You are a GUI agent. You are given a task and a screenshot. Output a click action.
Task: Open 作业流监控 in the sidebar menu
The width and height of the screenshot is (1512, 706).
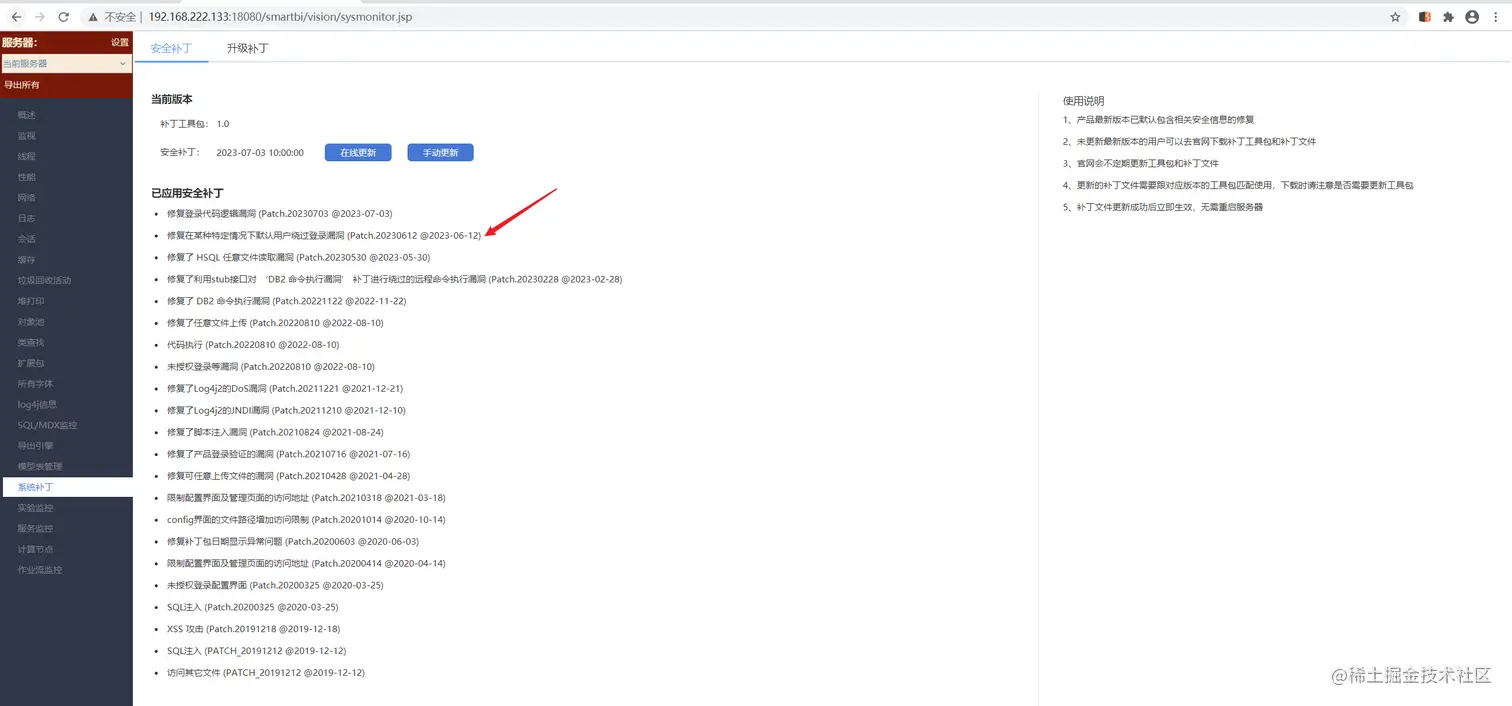tap(40, 570)
